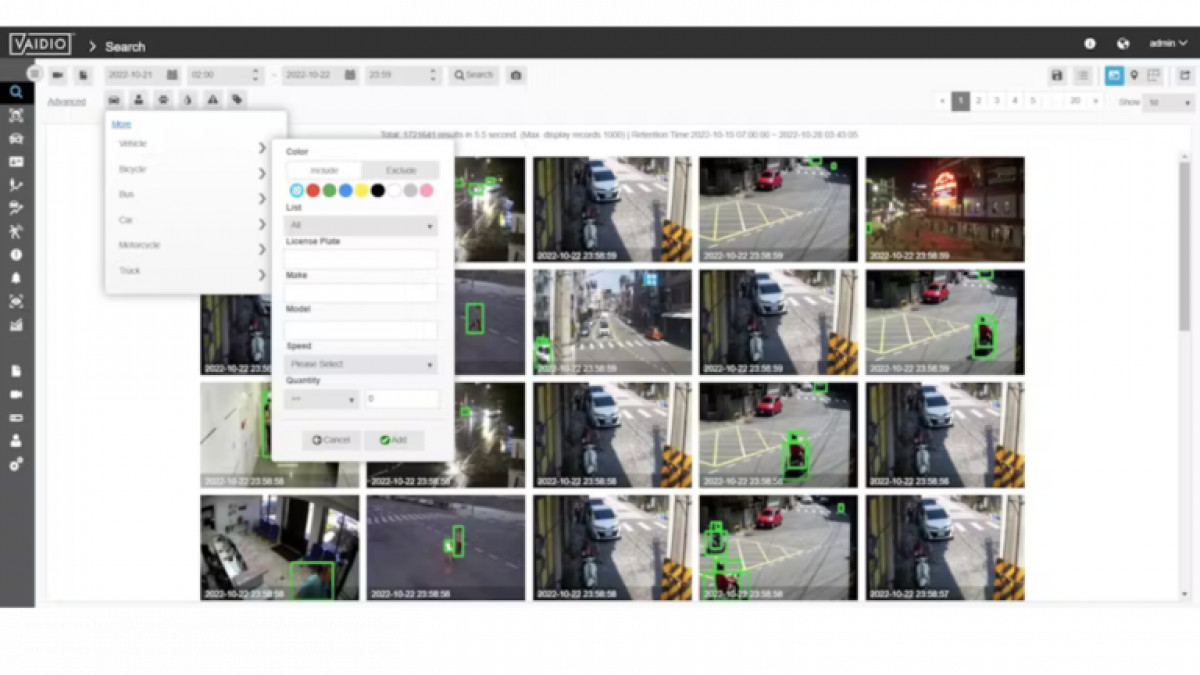
Task: Expand the Show results per page dropdown
Action: [x=1168, y=102]
